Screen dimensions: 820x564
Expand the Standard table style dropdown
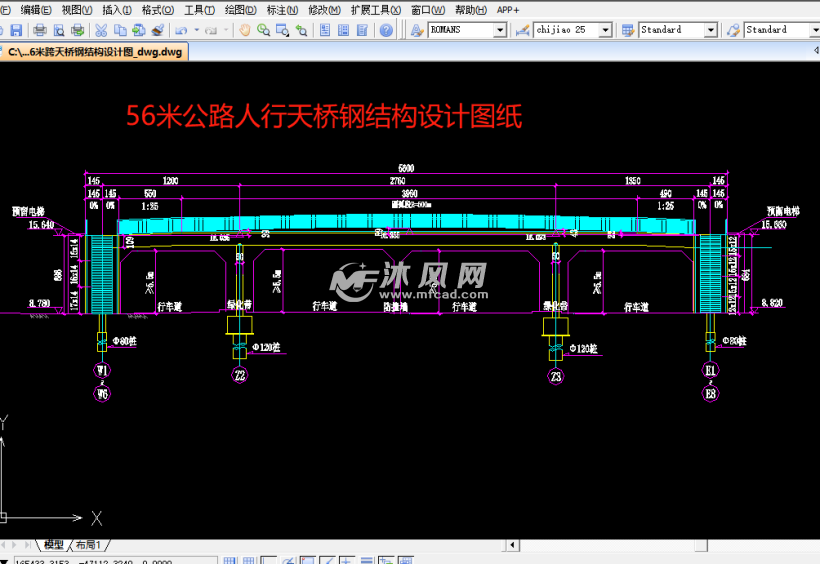coord(710,30)
